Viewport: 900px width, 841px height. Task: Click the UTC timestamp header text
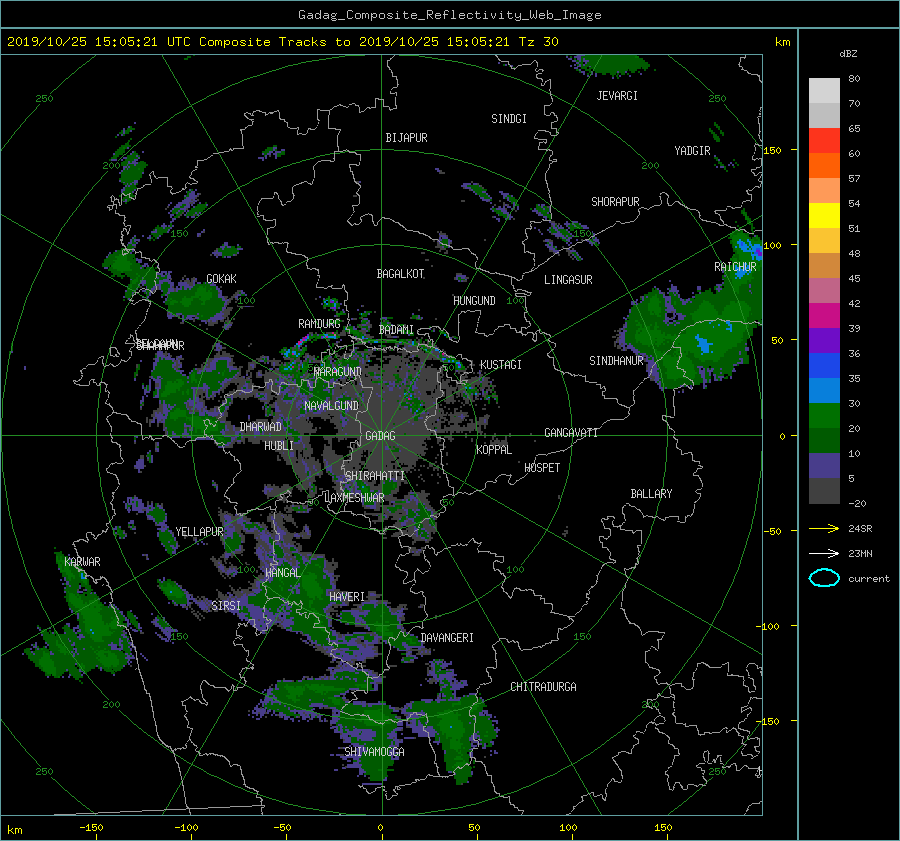283,42
